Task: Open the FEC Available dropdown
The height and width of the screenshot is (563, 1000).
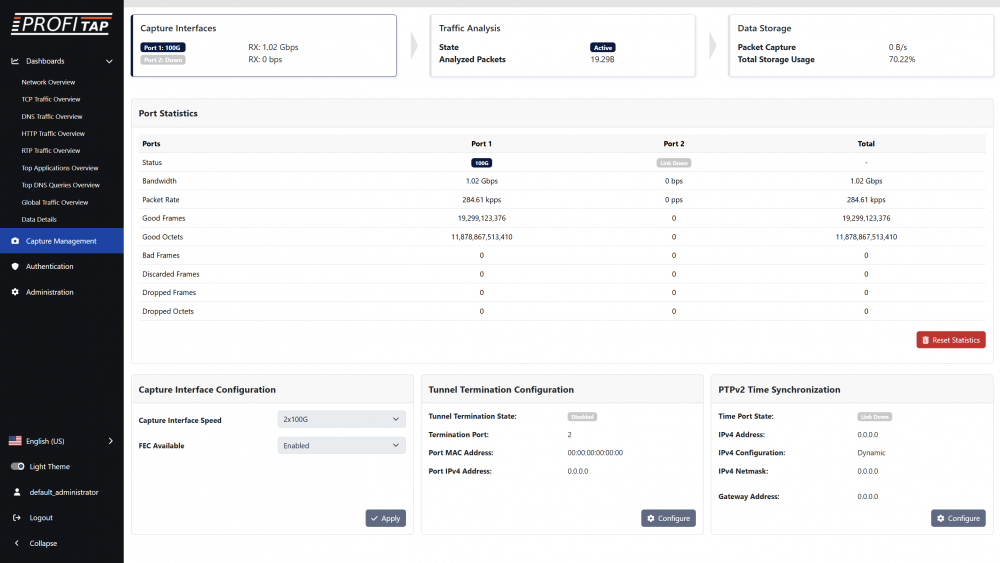Action: 341,446
